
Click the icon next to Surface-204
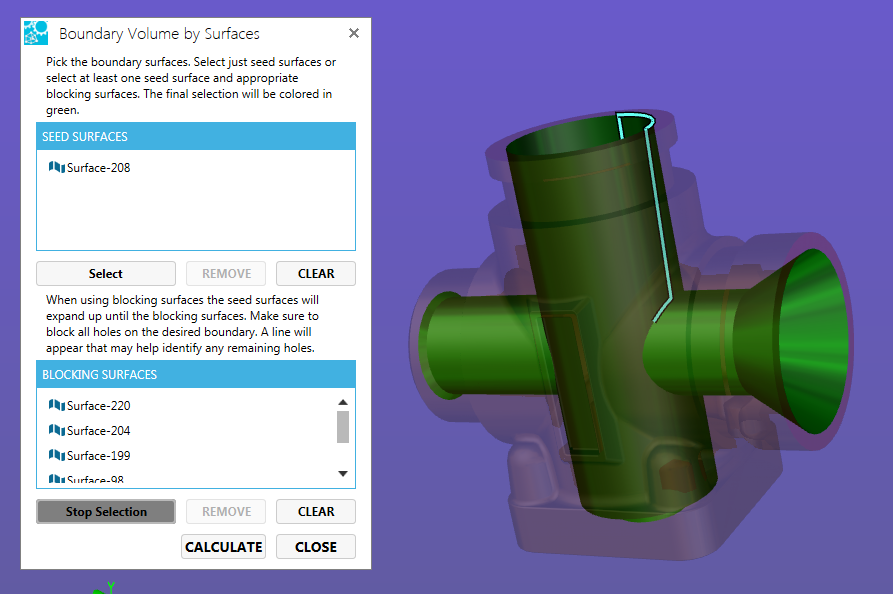click(56, 431)
